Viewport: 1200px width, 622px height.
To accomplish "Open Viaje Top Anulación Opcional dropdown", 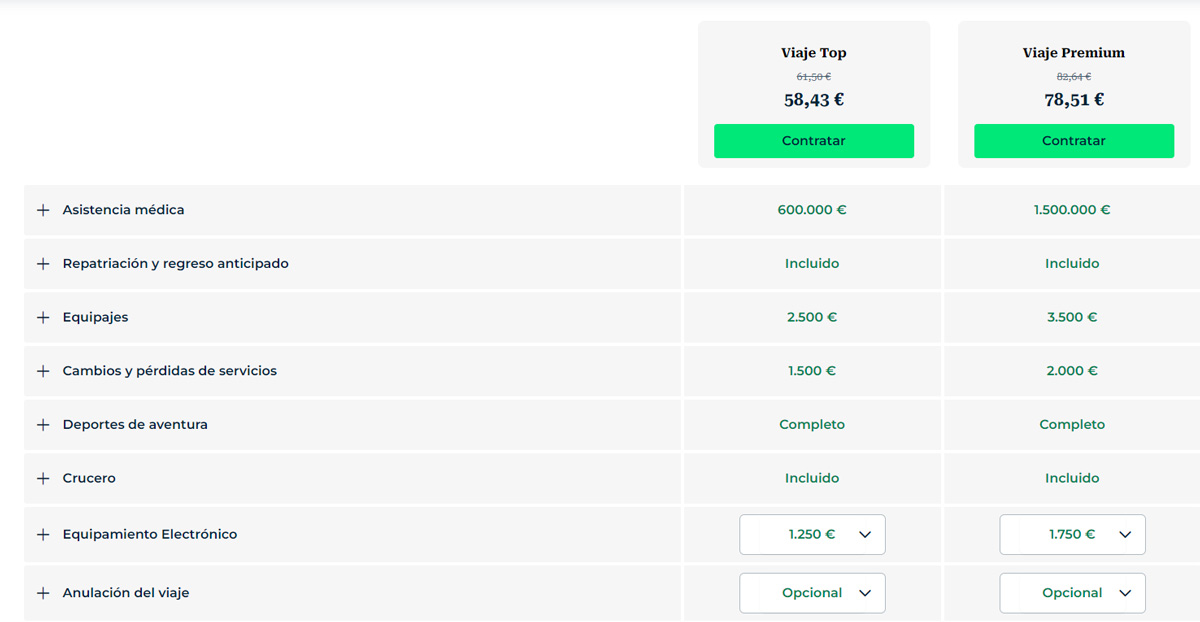I will (812, 593).
